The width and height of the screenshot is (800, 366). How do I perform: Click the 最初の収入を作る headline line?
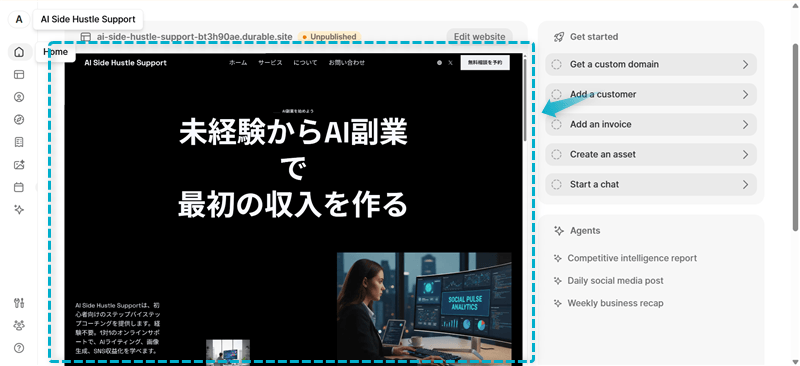point(293,206)
